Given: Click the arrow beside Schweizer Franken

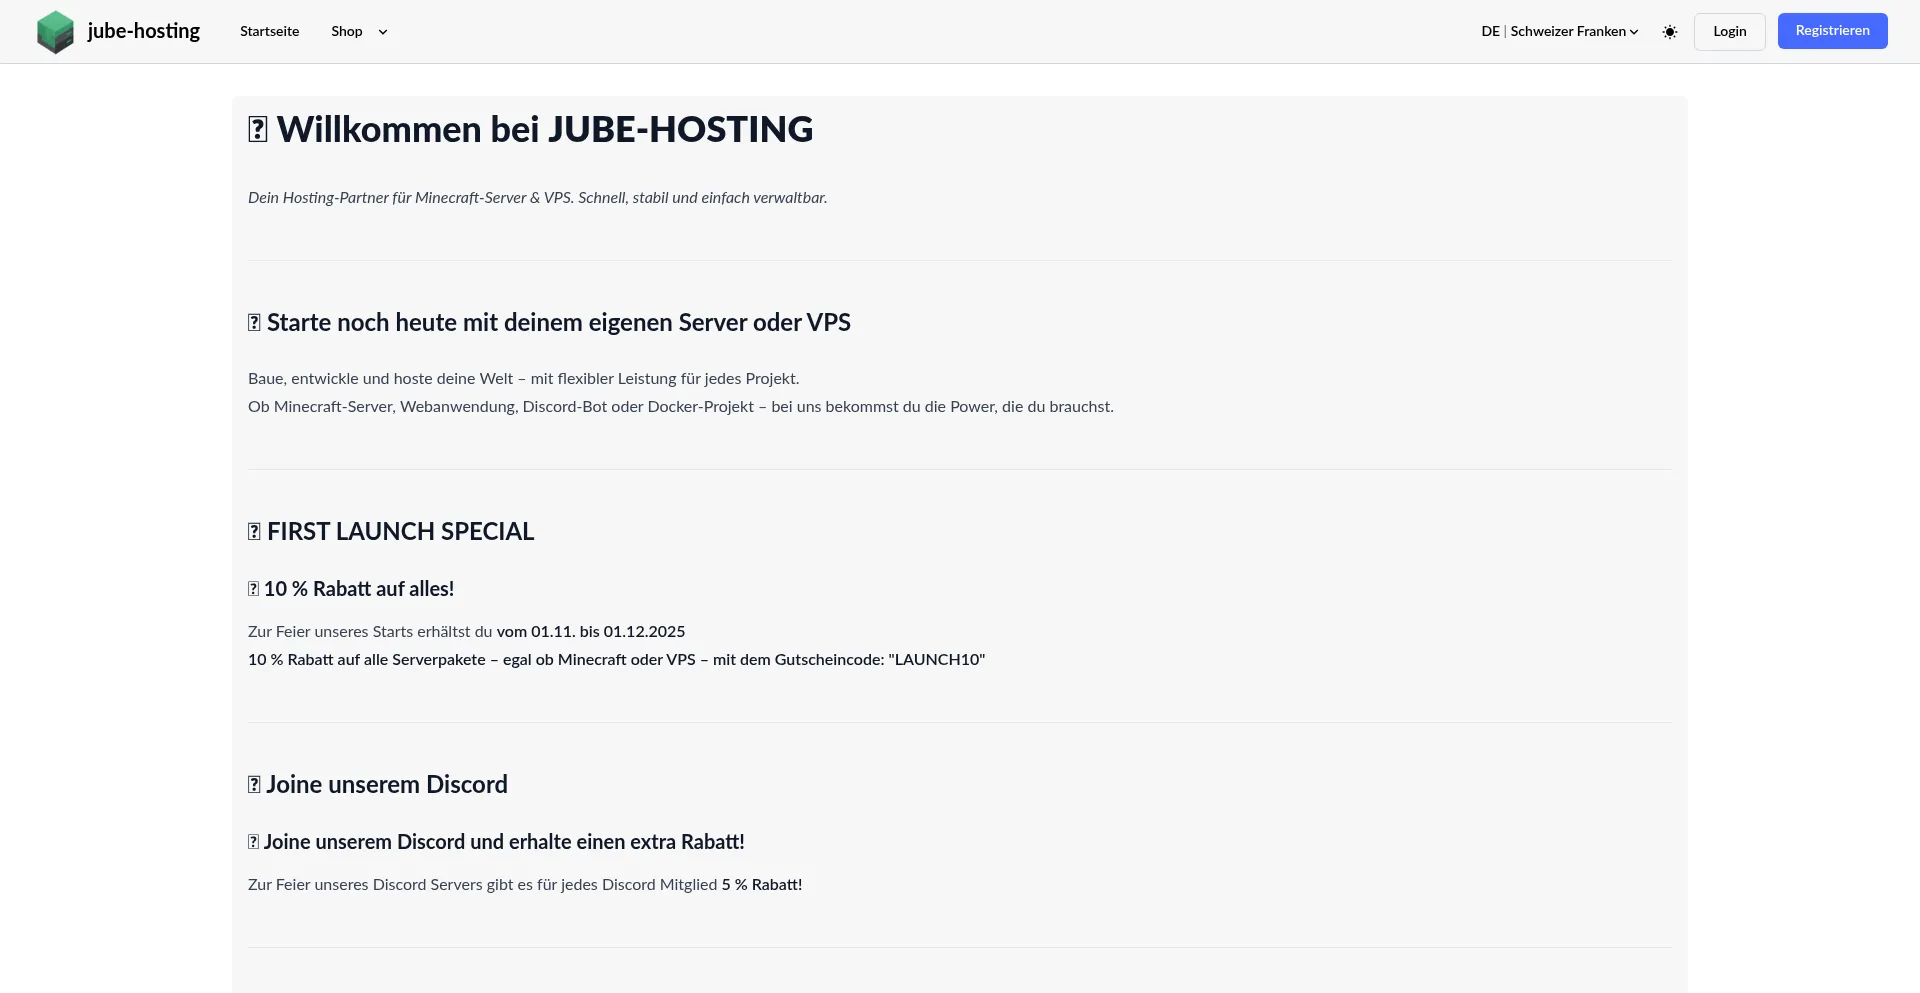Looking at the screenshot, I should coord(1634,32).
